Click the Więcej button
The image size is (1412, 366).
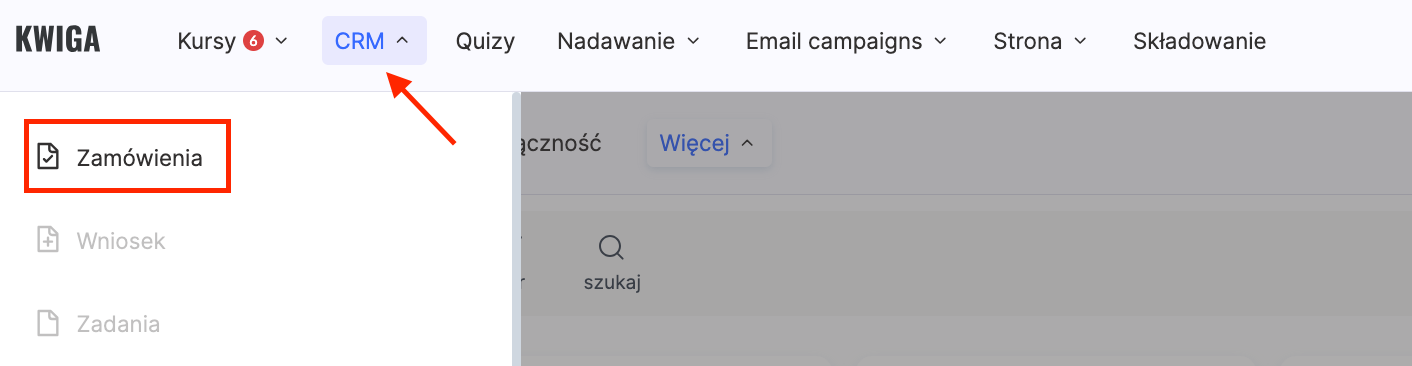pos(709,144)
